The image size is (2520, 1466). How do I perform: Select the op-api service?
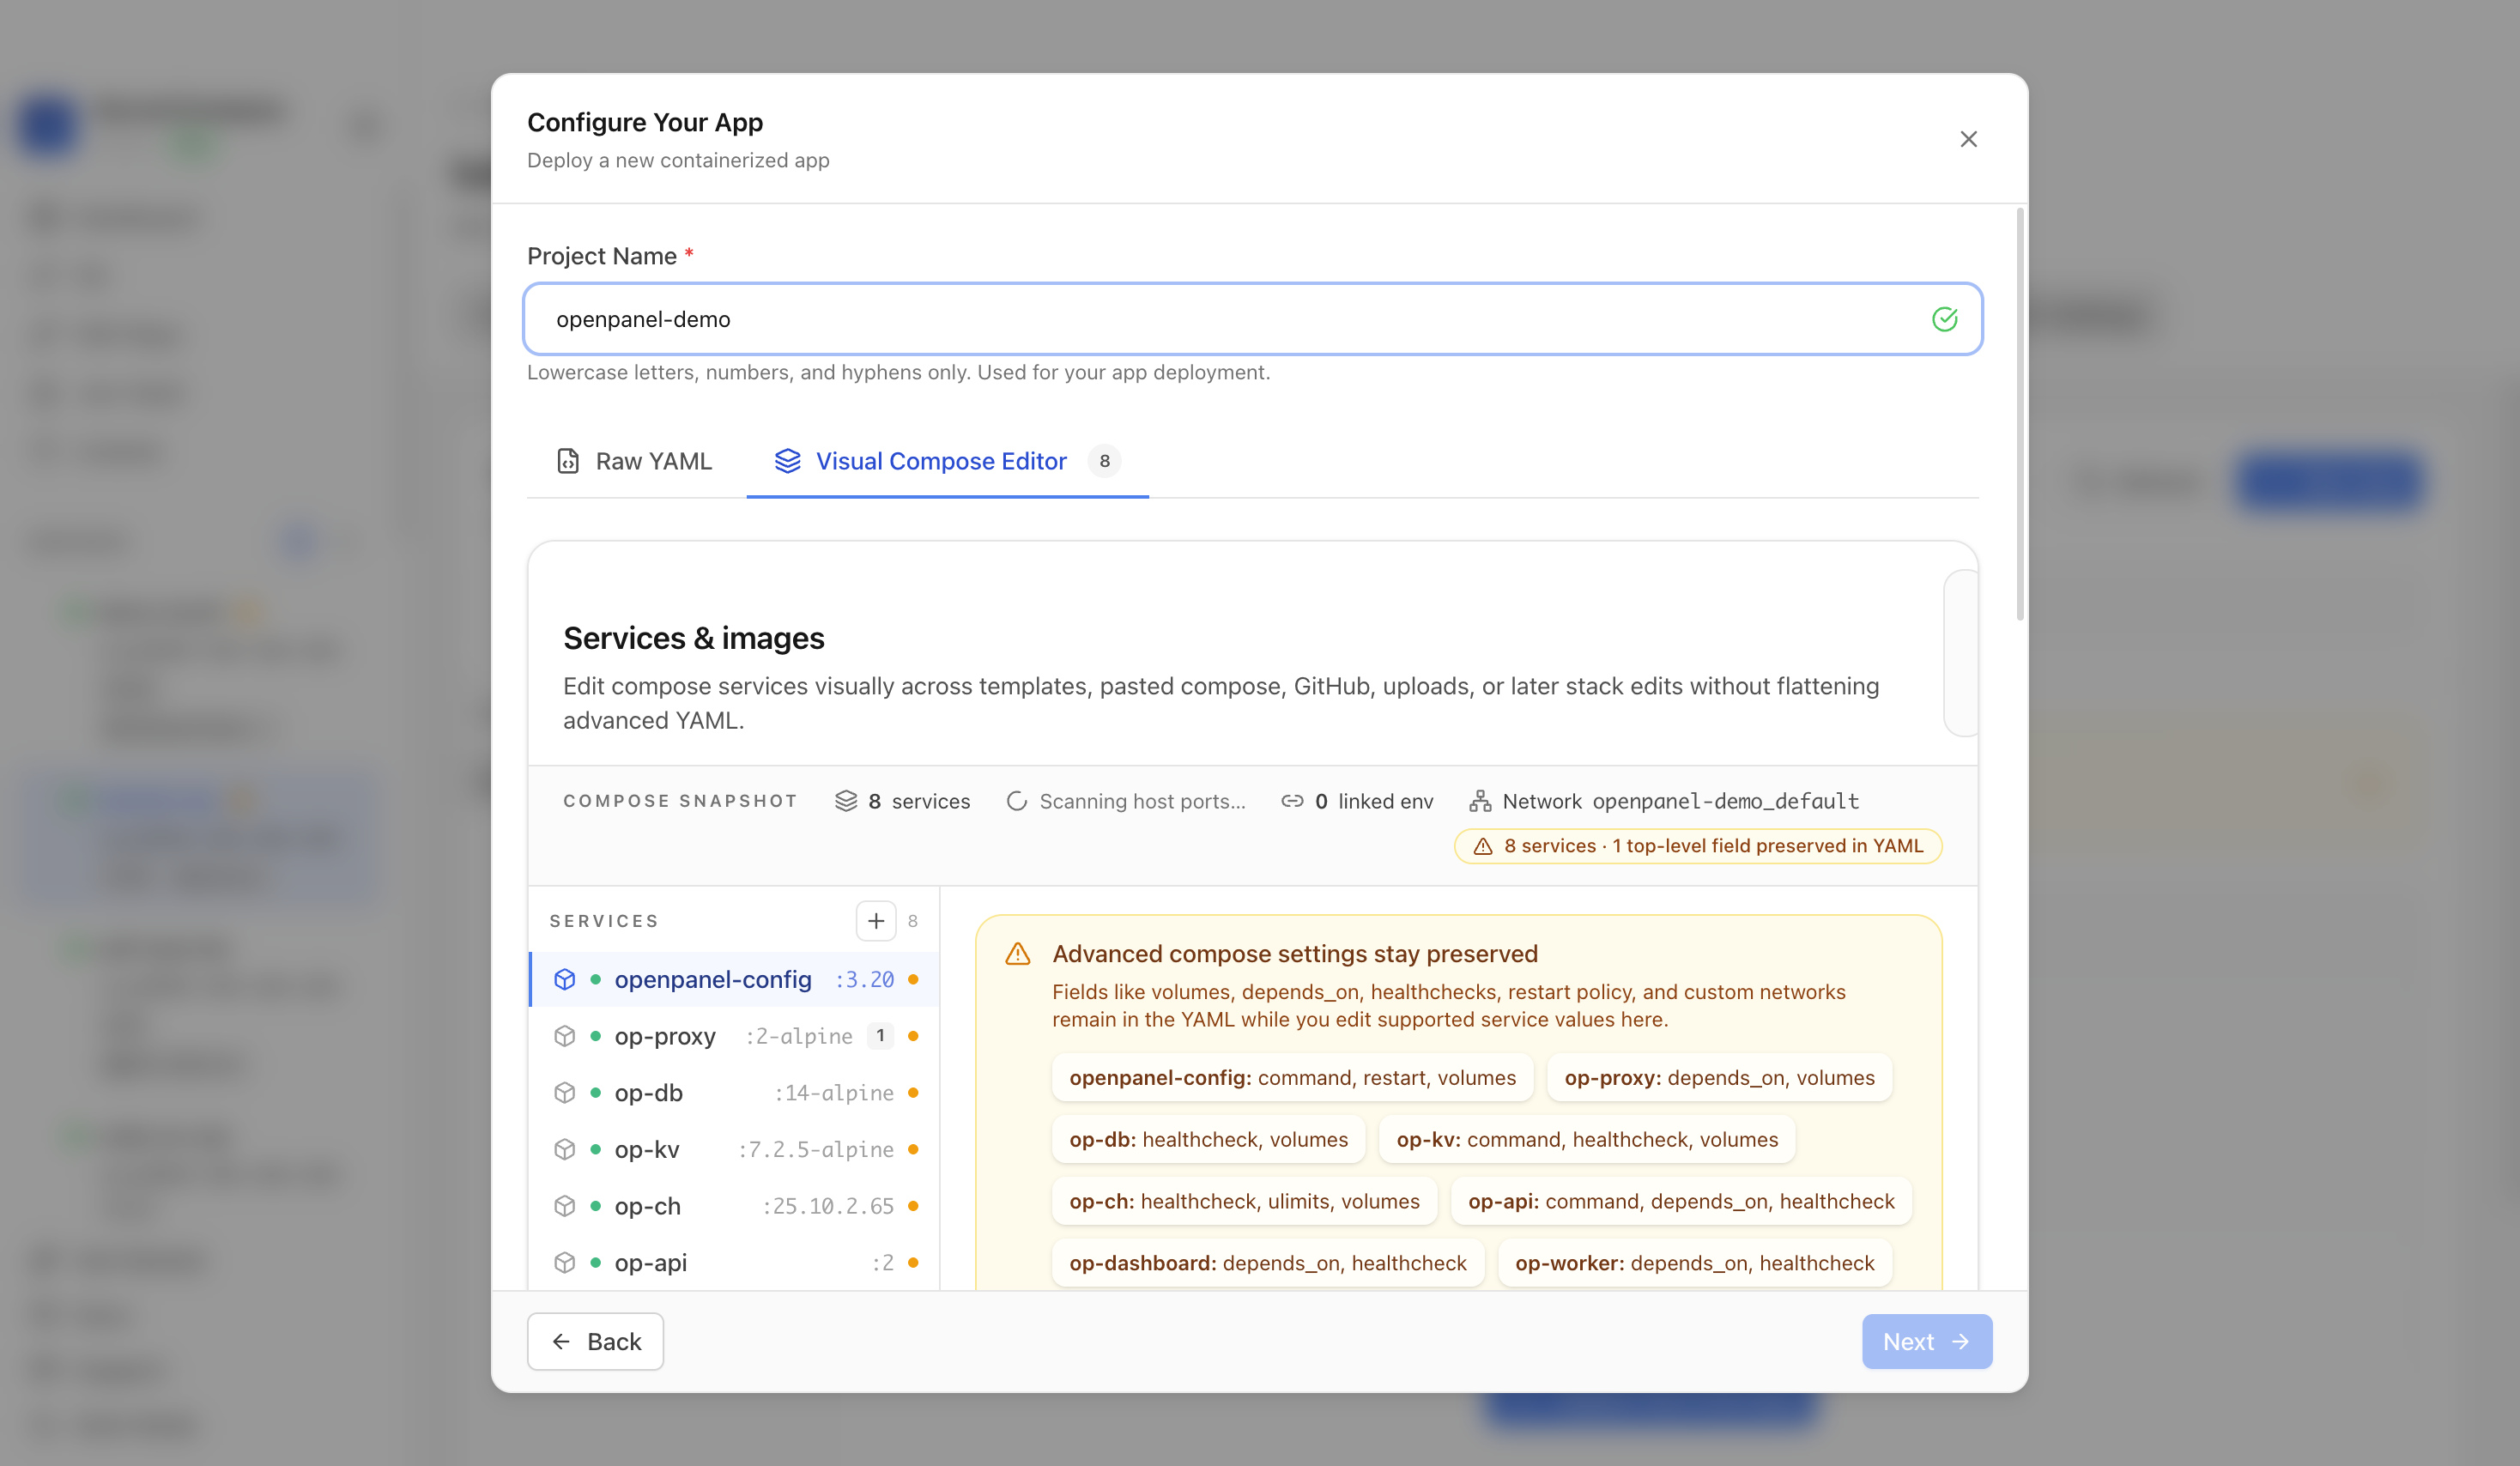[734, 1262]
